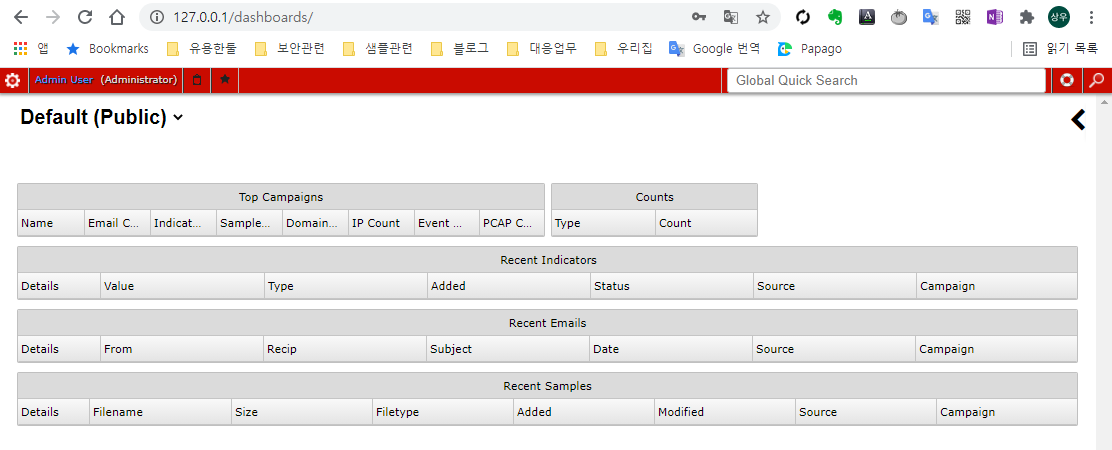Sort Recent Samples by Modified
Screen dimensions: 1112x450
[x=725, y=412]
